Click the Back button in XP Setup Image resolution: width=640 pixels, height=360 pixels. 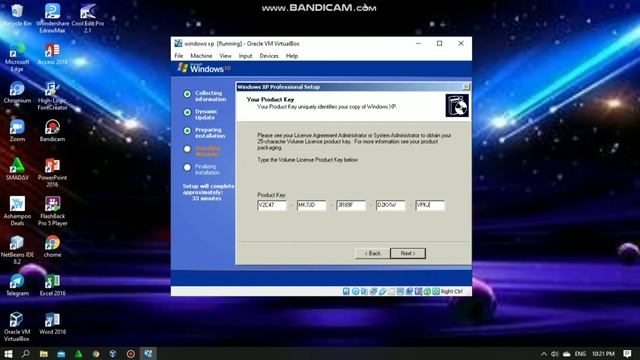pos(372,253)
